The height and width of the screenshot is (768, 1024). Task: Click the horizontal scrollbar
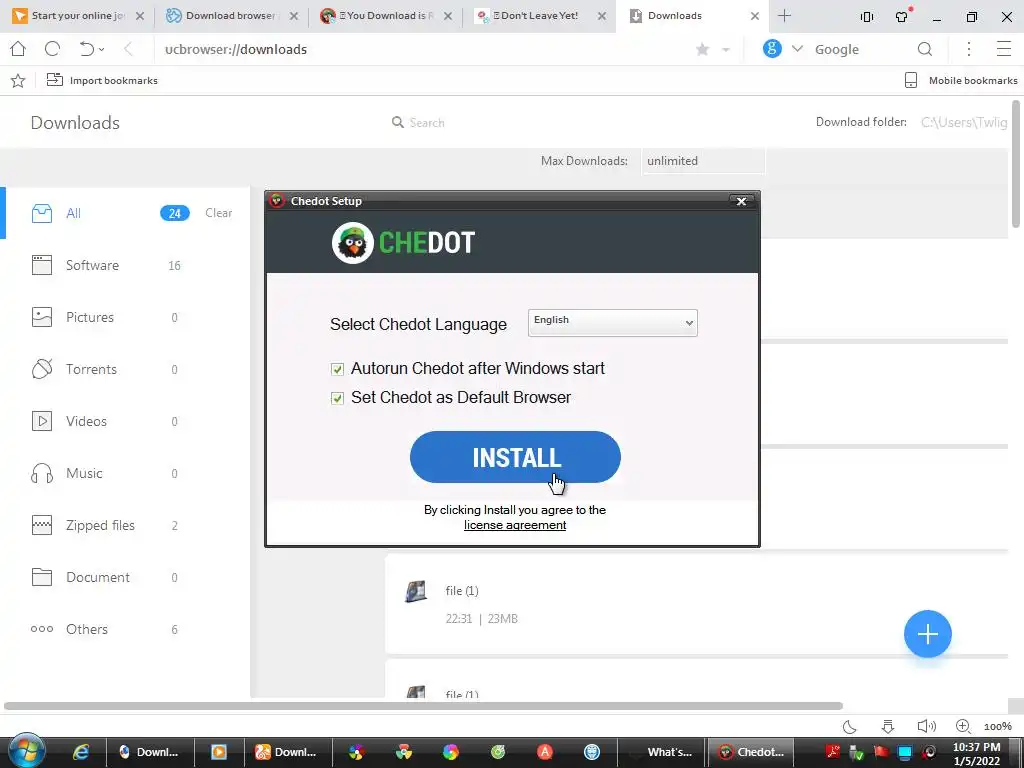423,706
